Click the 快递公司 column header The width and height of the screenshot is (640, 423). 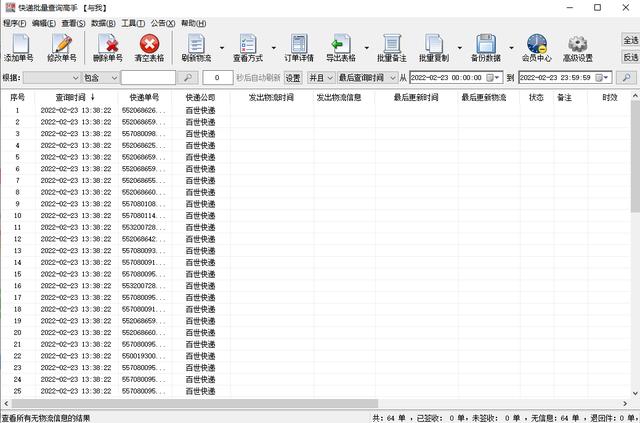pyautogui.click(x=200, y=97)
